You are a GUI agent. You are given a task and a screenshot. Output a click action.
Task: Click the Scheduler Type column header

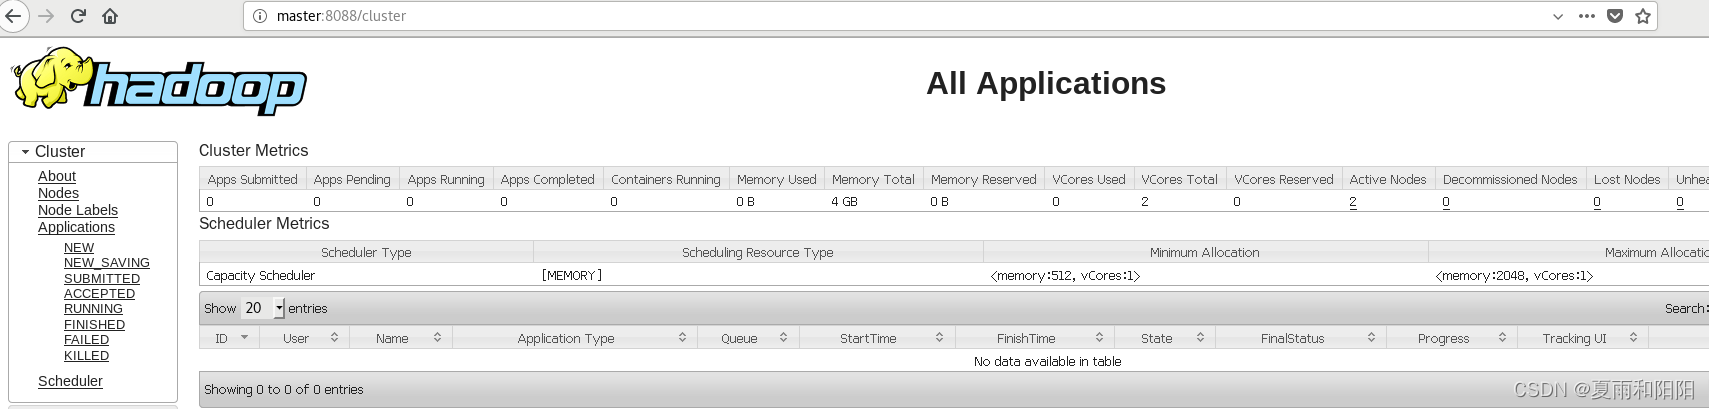366,253
